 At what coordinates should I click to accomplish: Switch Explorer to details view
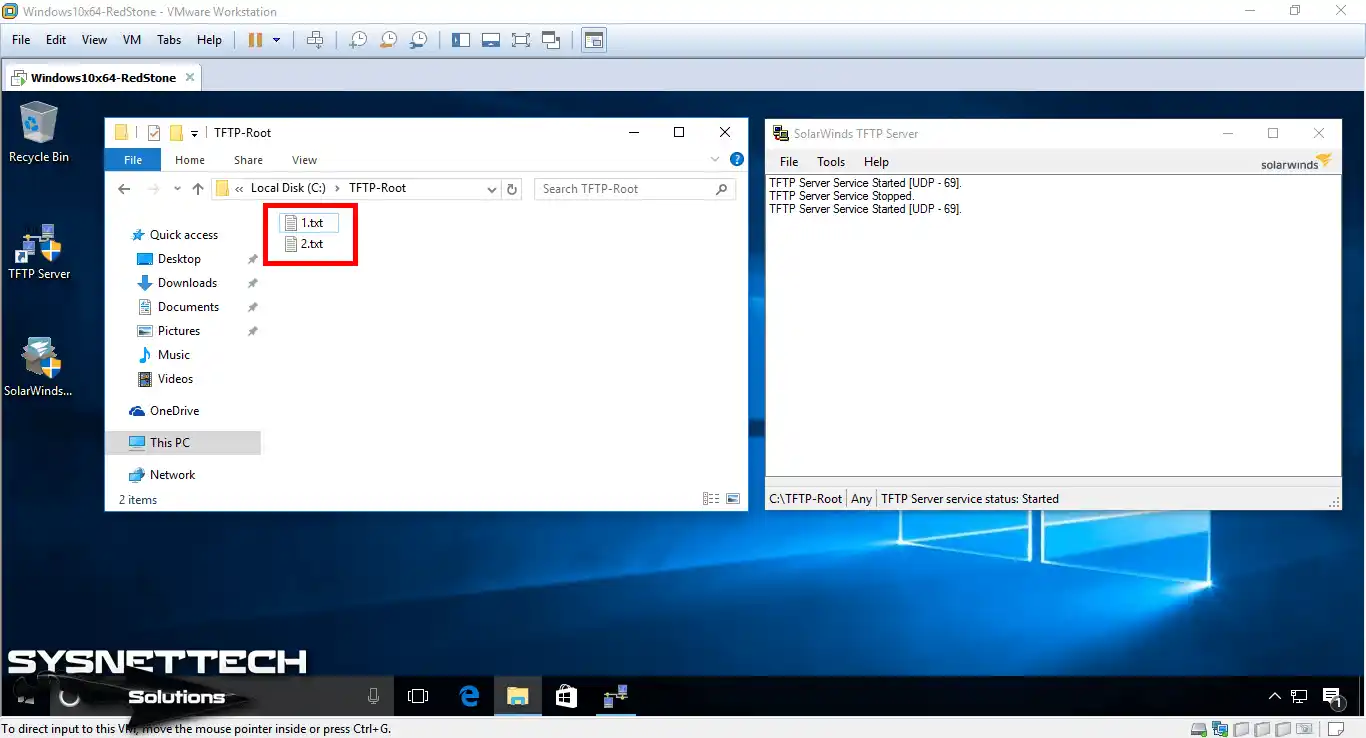coord(711,499)
